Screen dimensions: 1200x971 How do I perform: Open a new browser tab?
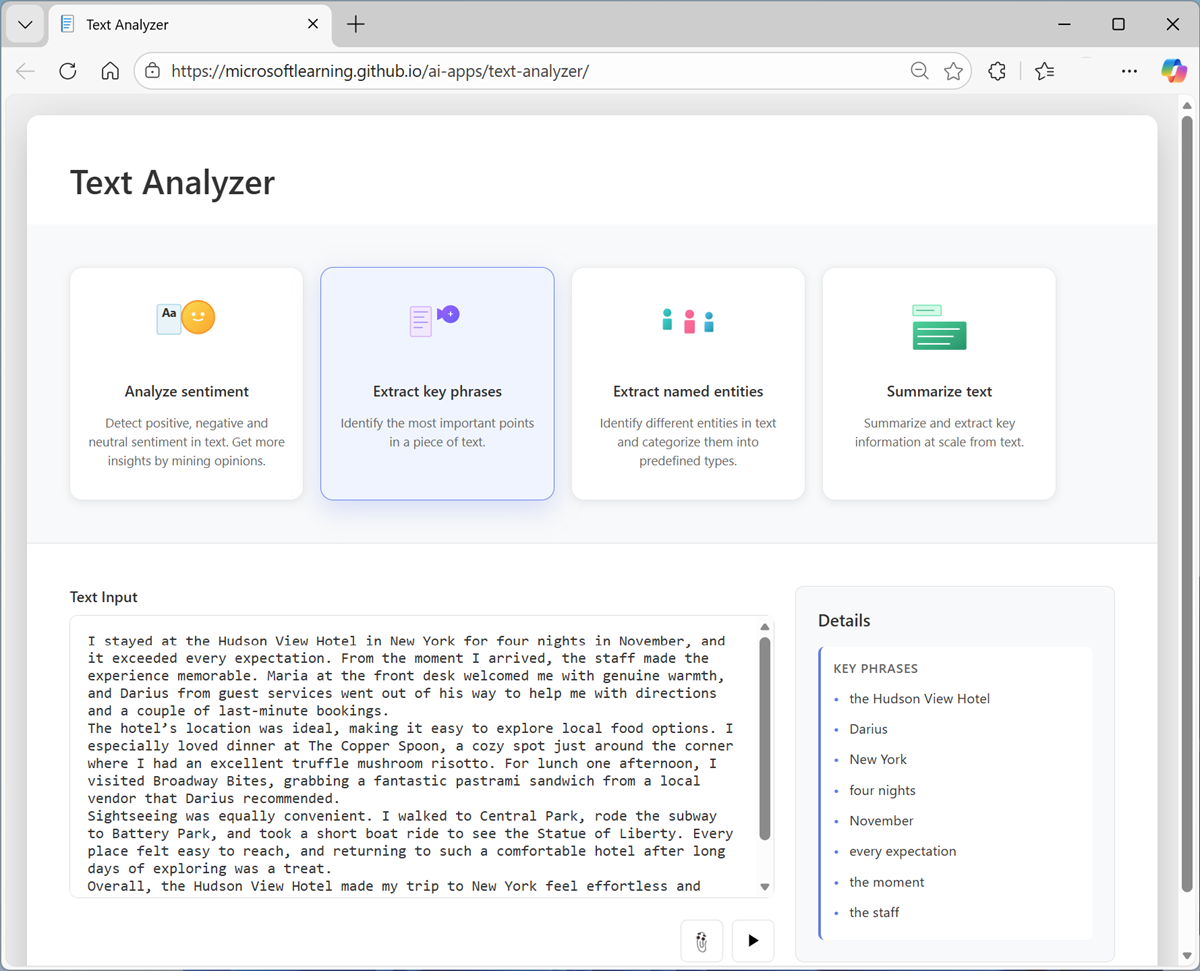pos(355,24)
